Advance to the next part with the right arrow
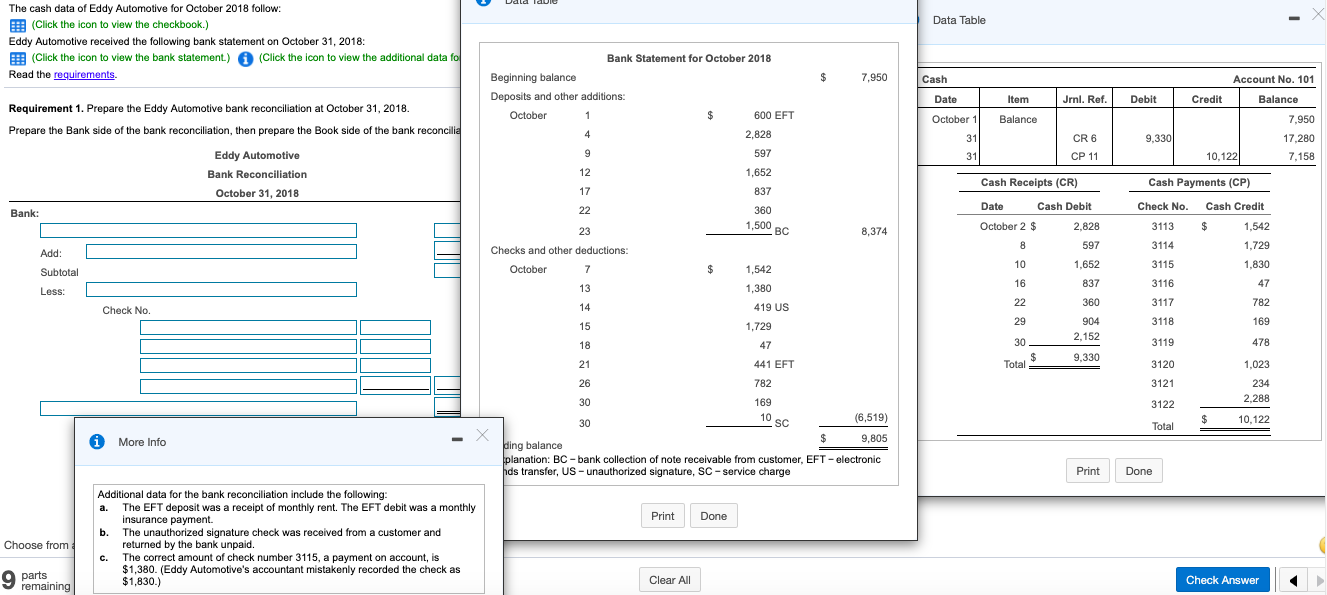 (1318, 579)
